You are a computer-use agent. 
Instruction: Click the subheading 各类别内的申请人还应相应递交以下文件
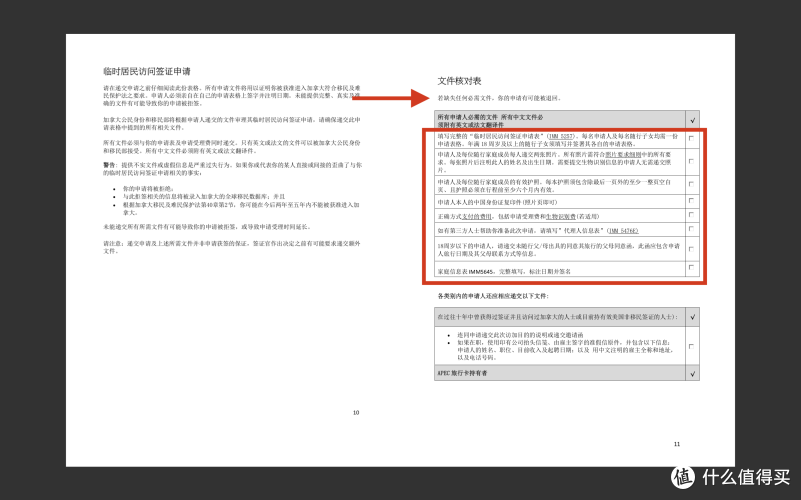click(493, 296)
